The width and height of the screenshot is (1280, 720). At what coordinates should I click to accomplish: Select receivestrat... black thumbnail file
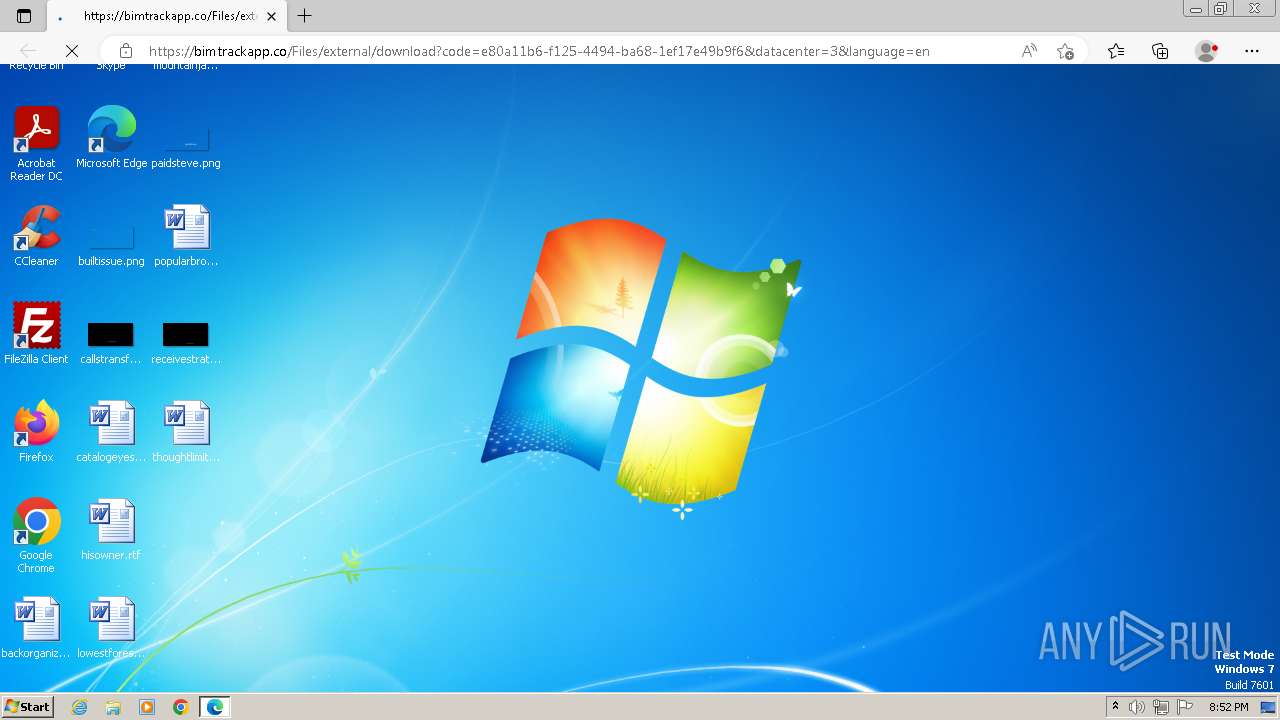[x=186, y=343]
